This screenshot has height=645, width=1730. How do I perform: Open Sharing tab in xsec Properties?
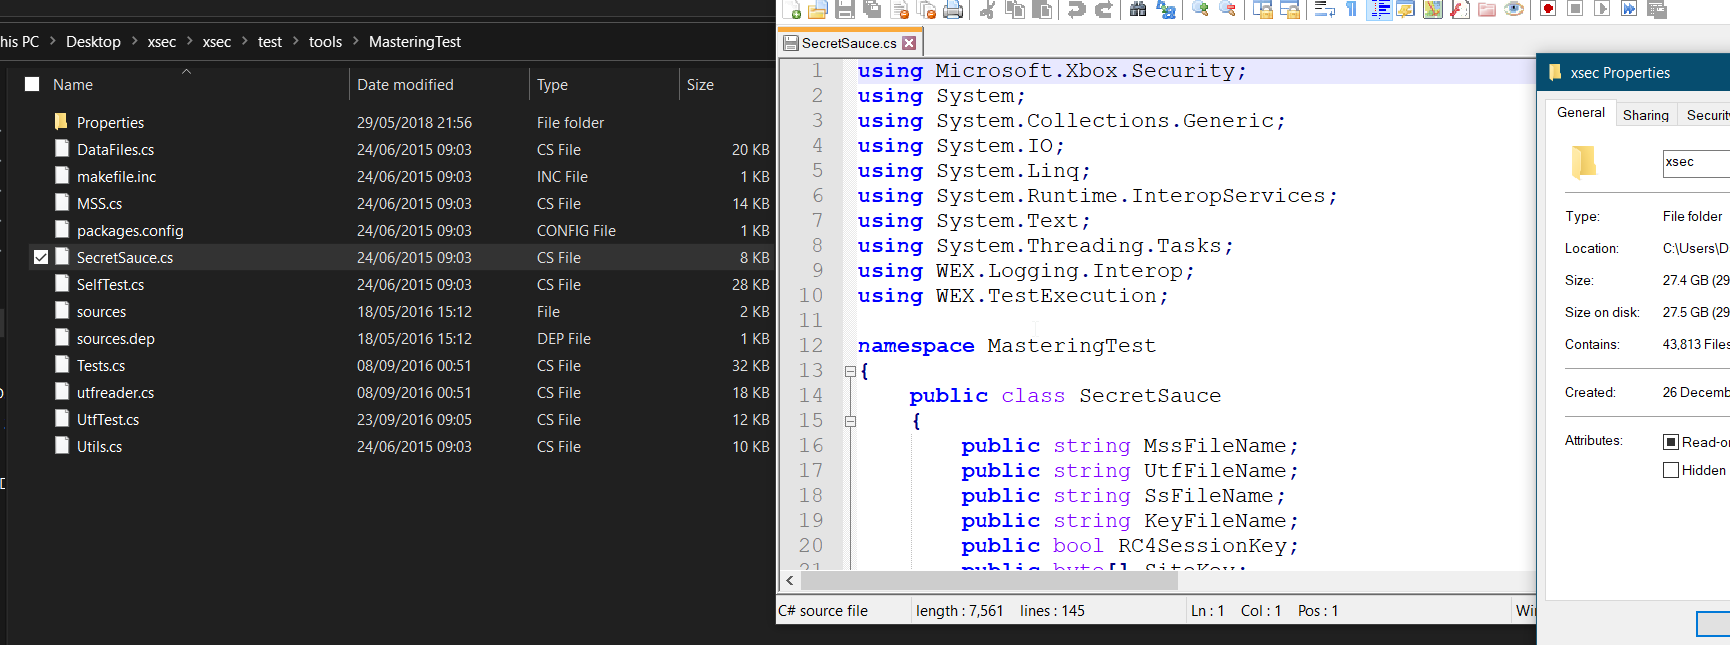(x=1645, y=115)
